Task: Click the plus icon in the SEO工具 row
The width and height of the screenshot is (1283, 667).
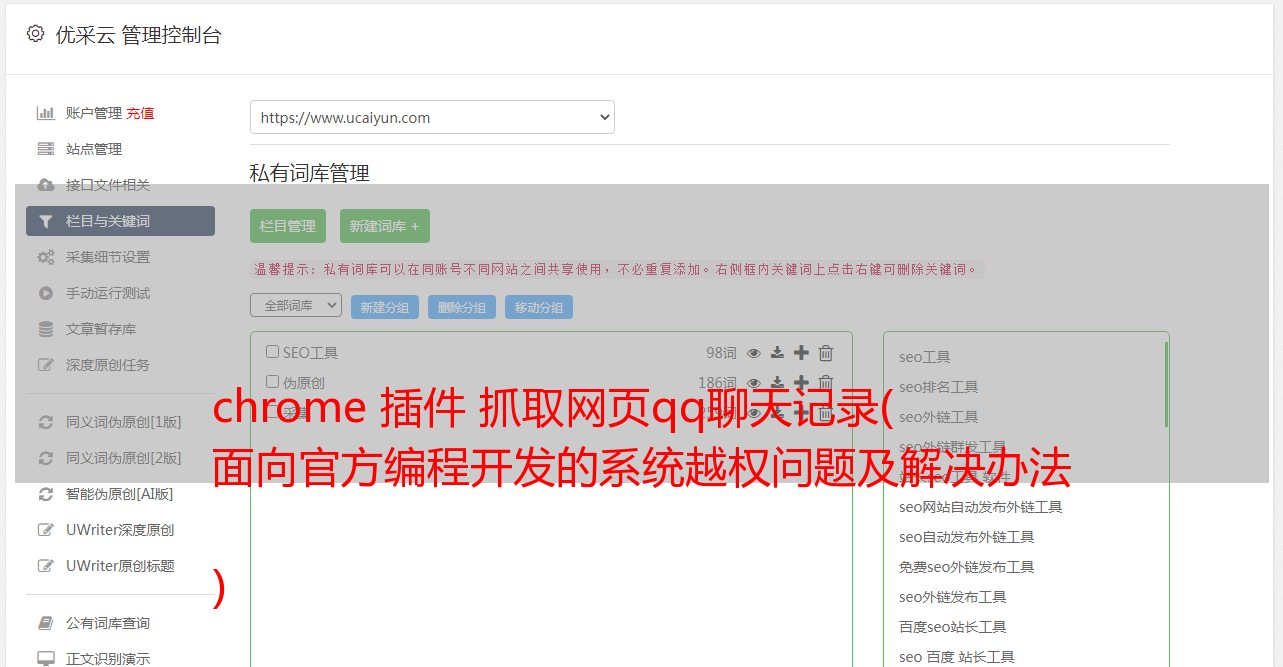Action: (801, 353)
